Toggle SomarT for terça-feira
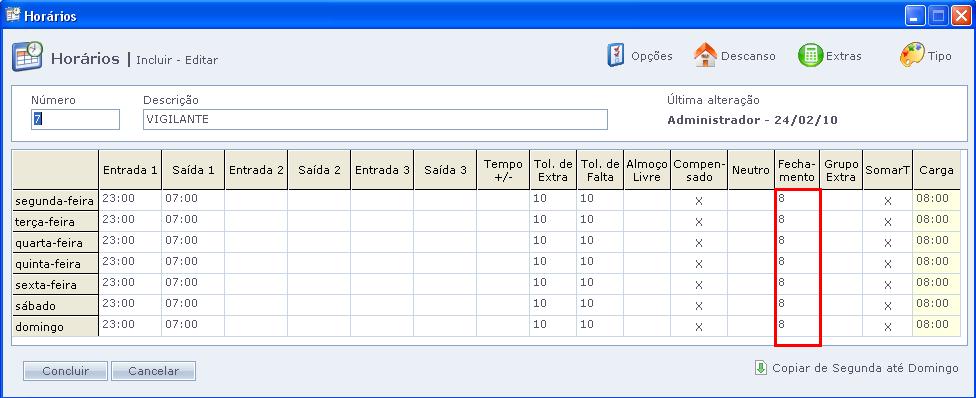 click(888, 222)
